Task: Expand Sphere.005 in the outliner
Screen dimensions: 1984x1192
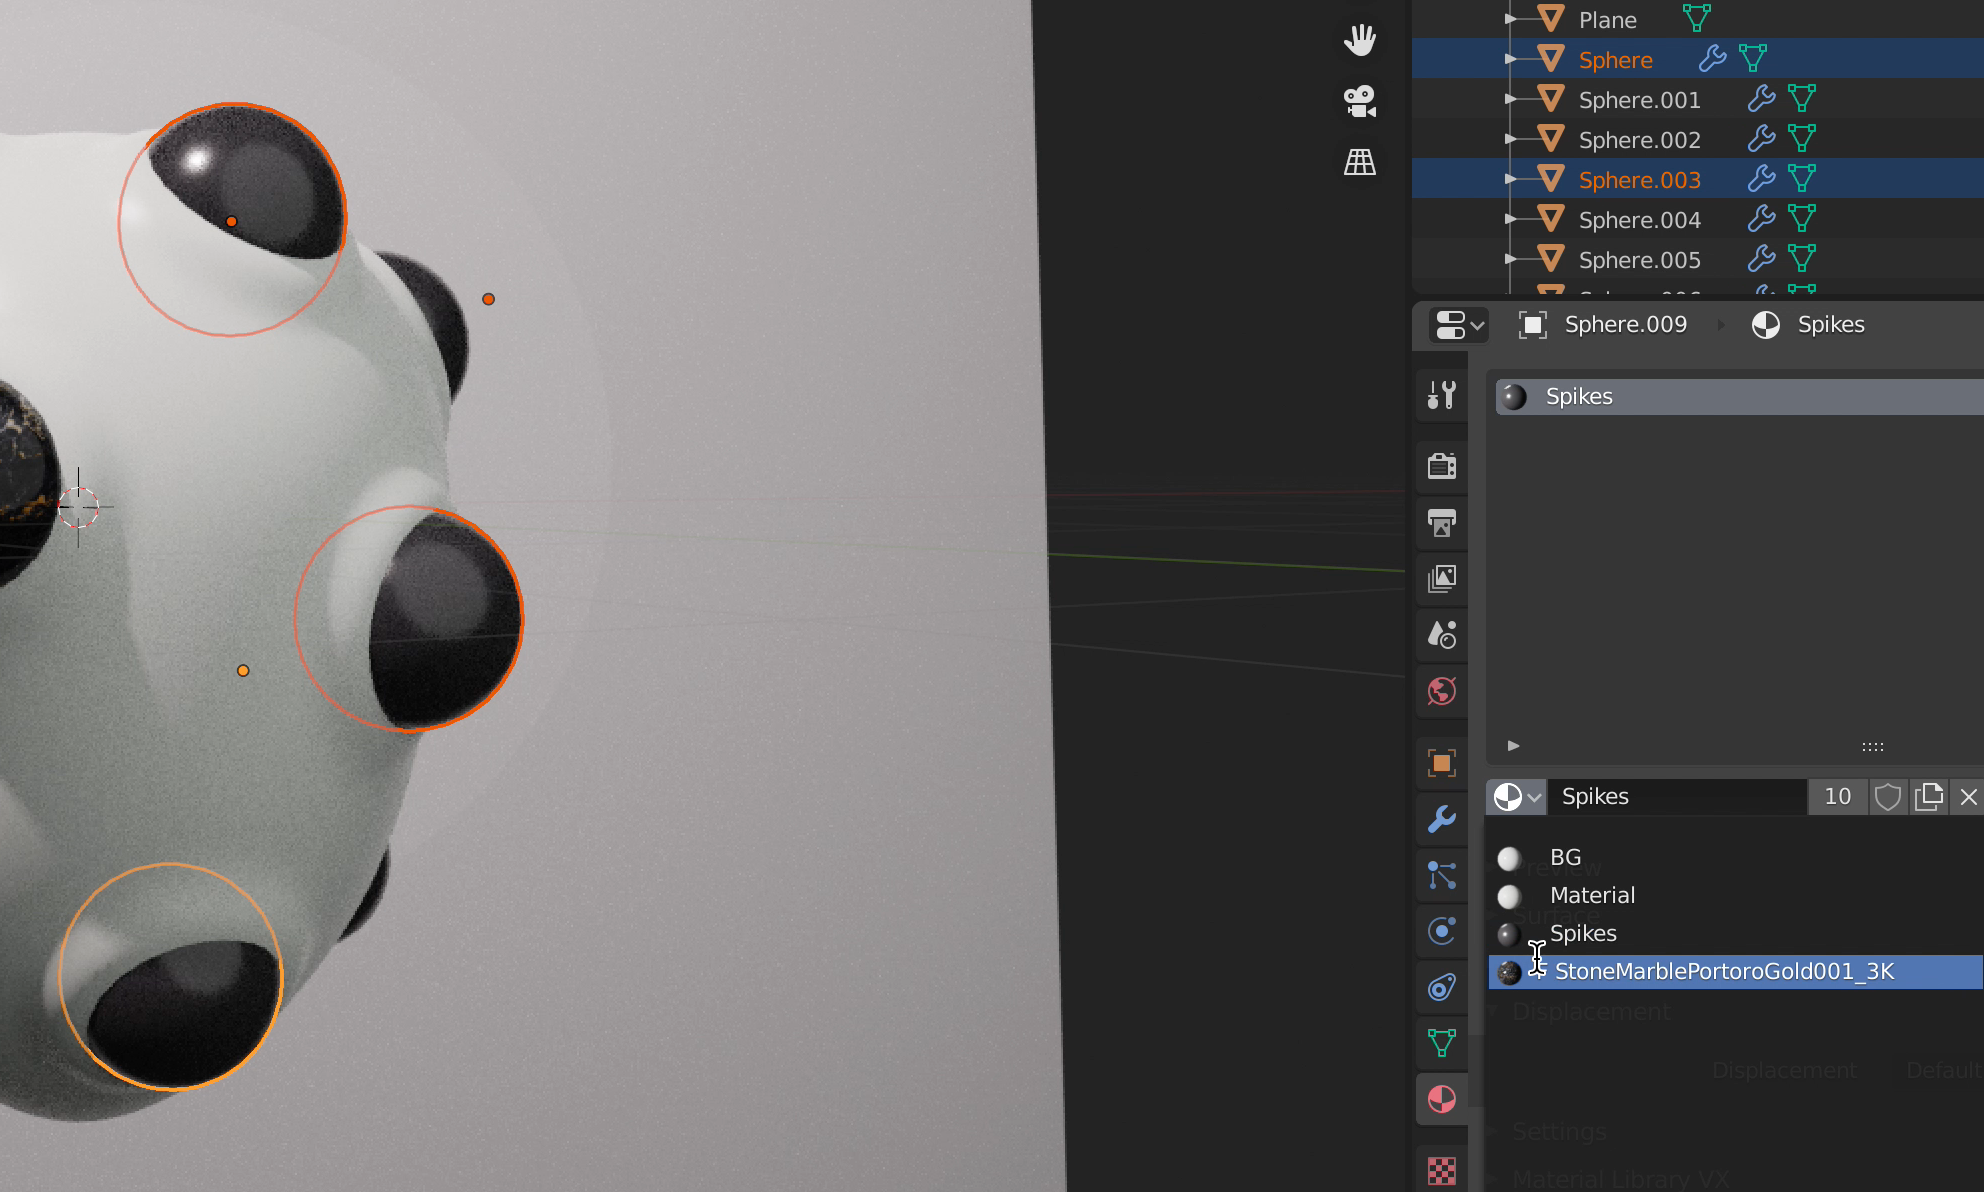Action: point(1511,259)
